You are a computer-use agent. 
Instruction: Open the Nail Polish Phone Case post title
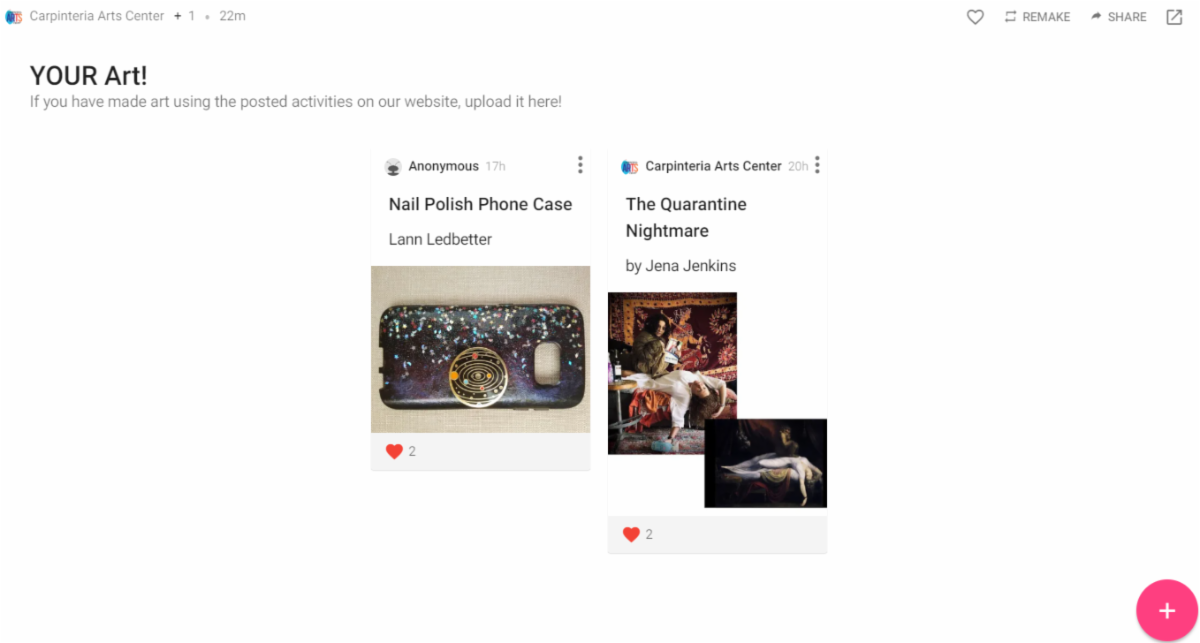pos(480,204)
